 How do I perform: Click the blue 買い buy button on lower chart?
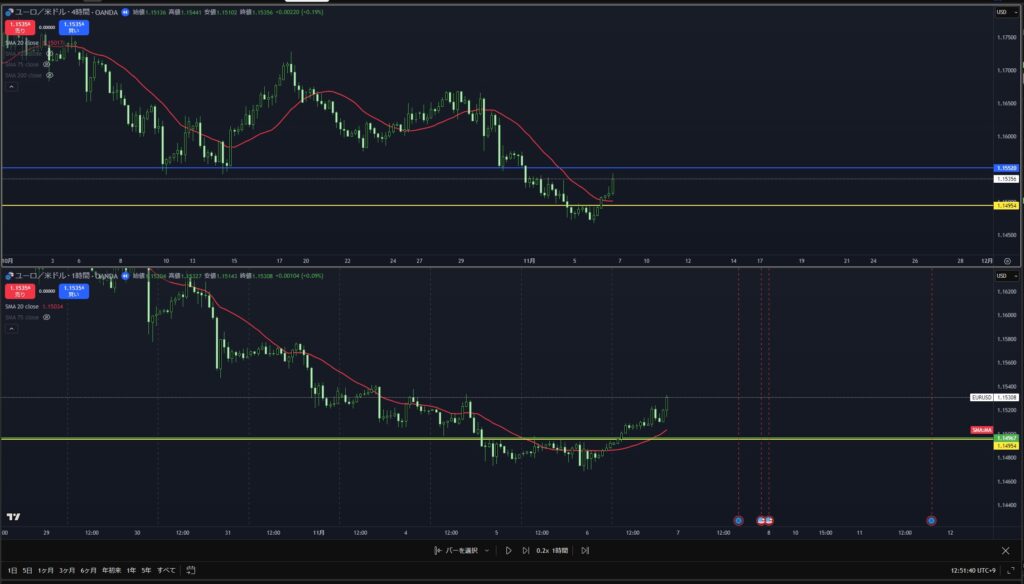point(72,290)
